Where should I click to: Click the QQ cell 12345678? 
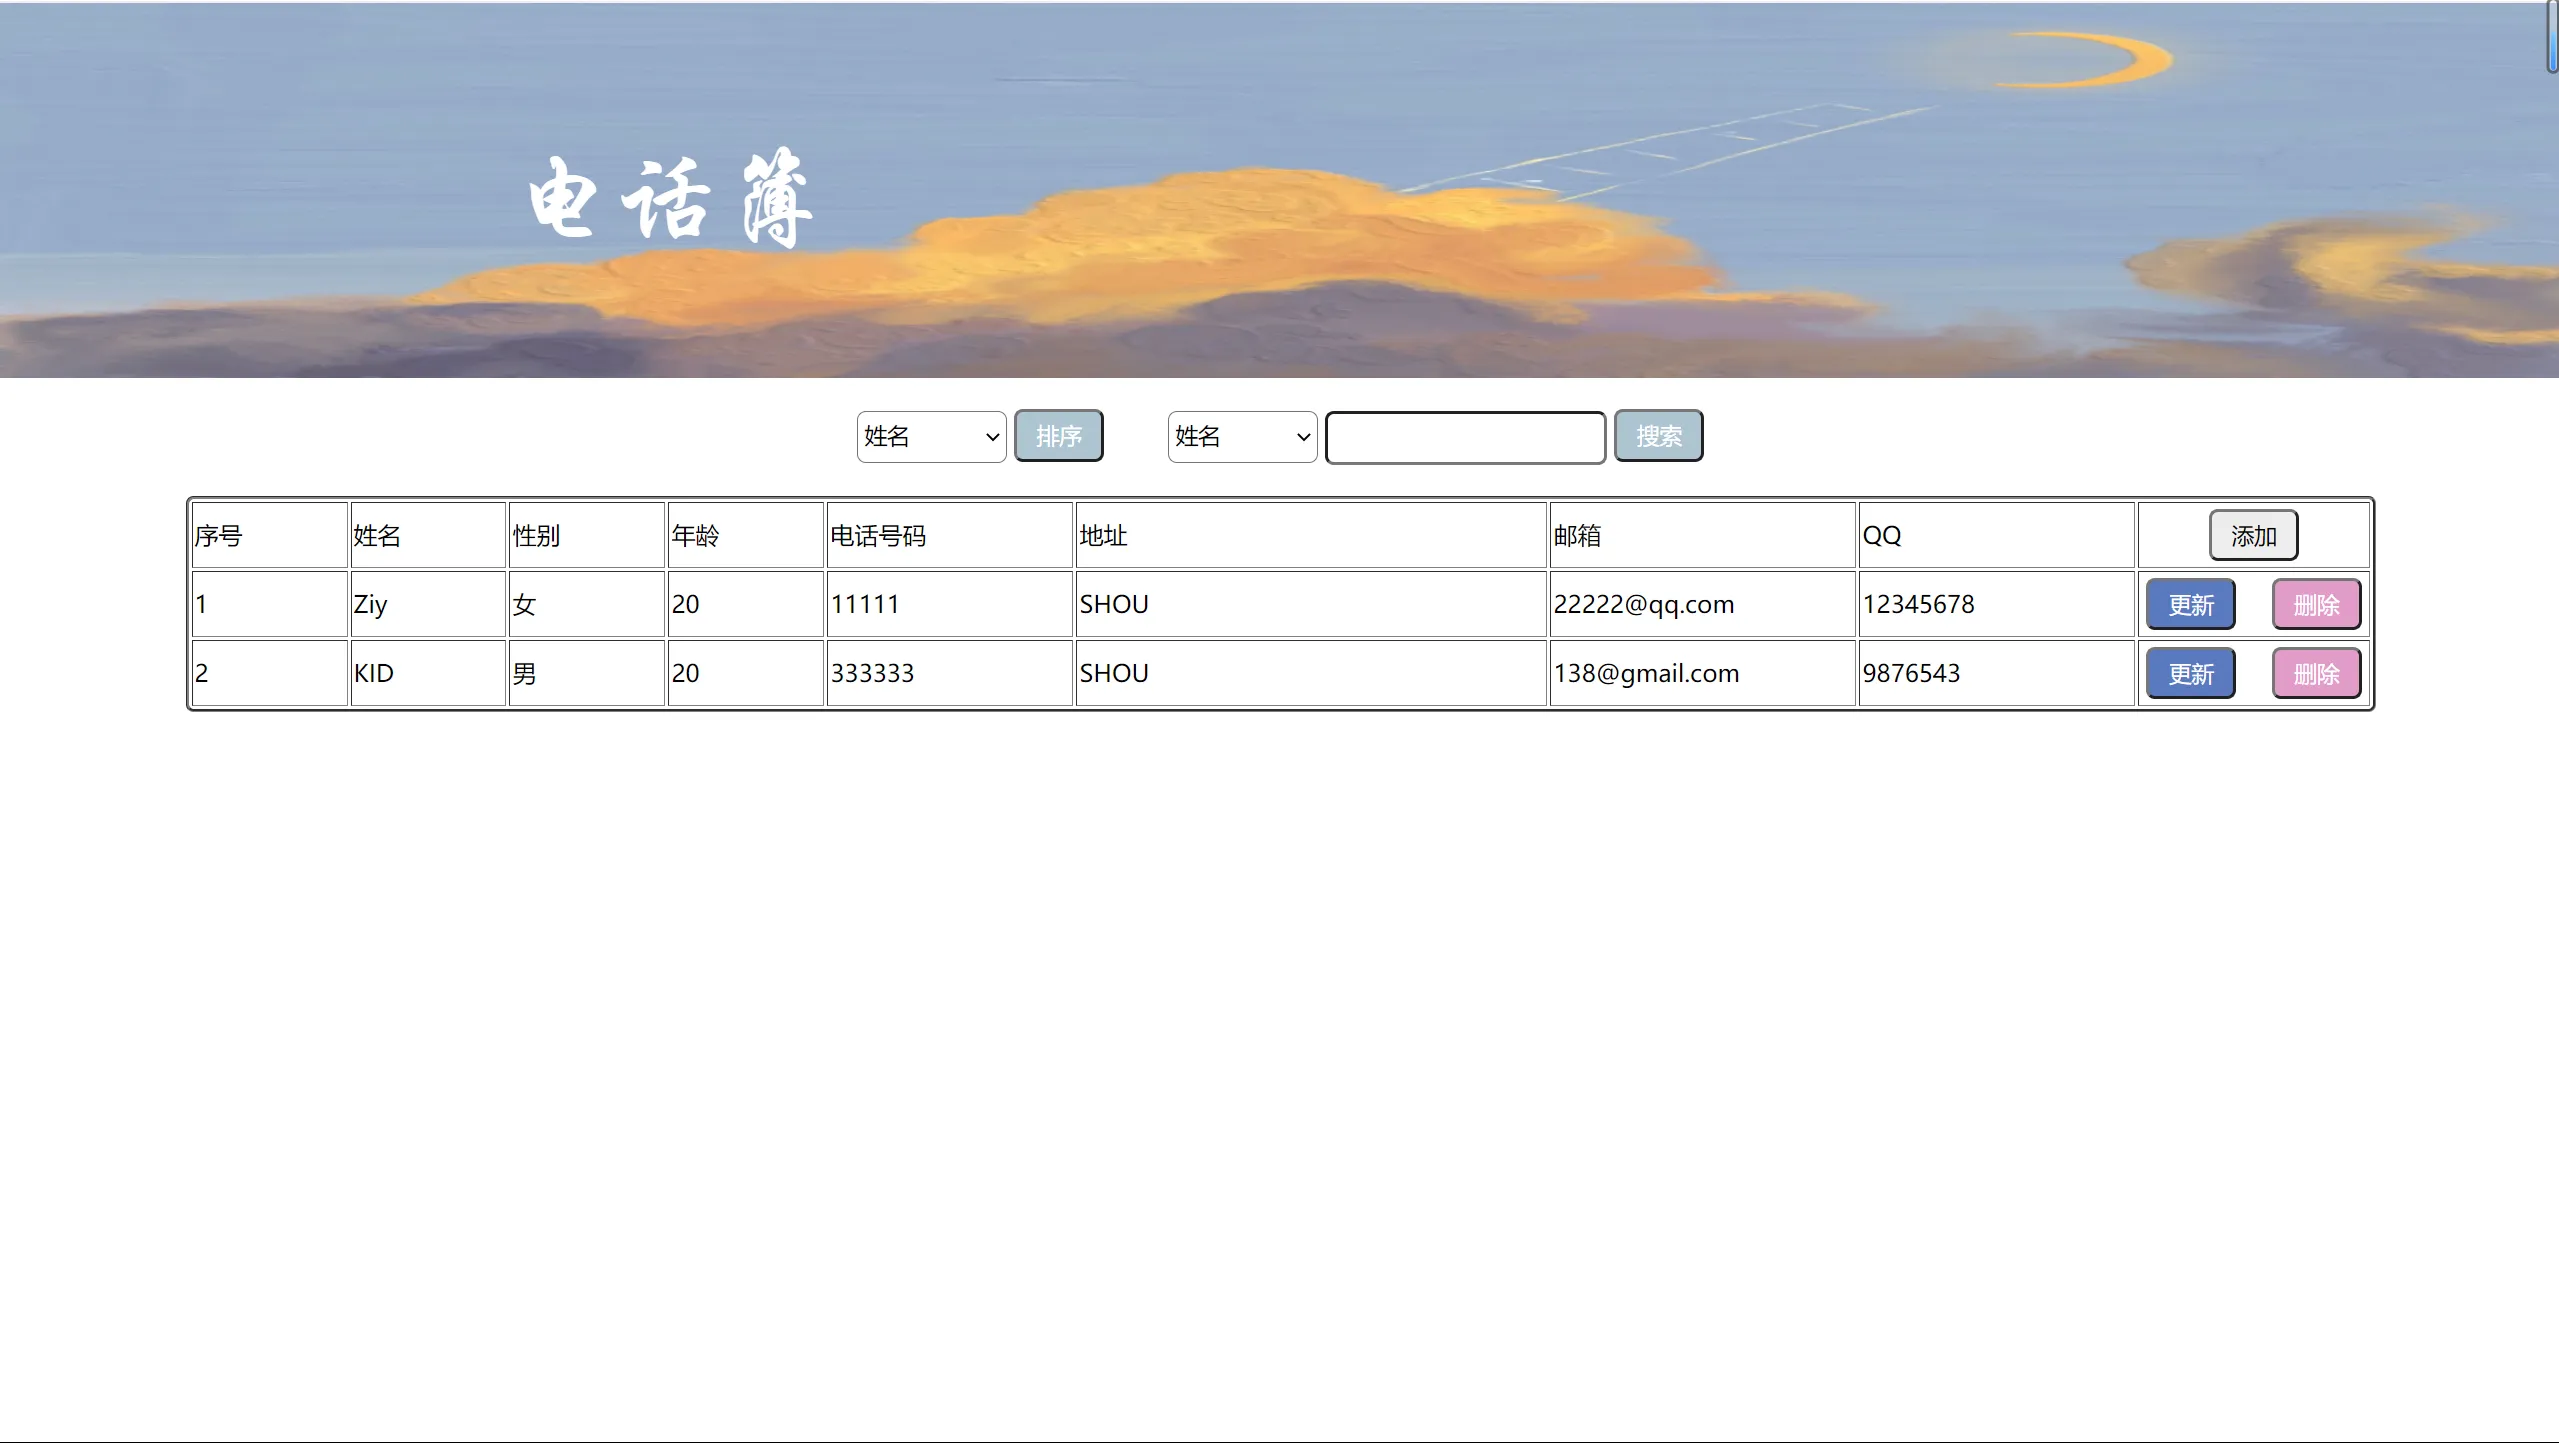[x=1997, y=604]
